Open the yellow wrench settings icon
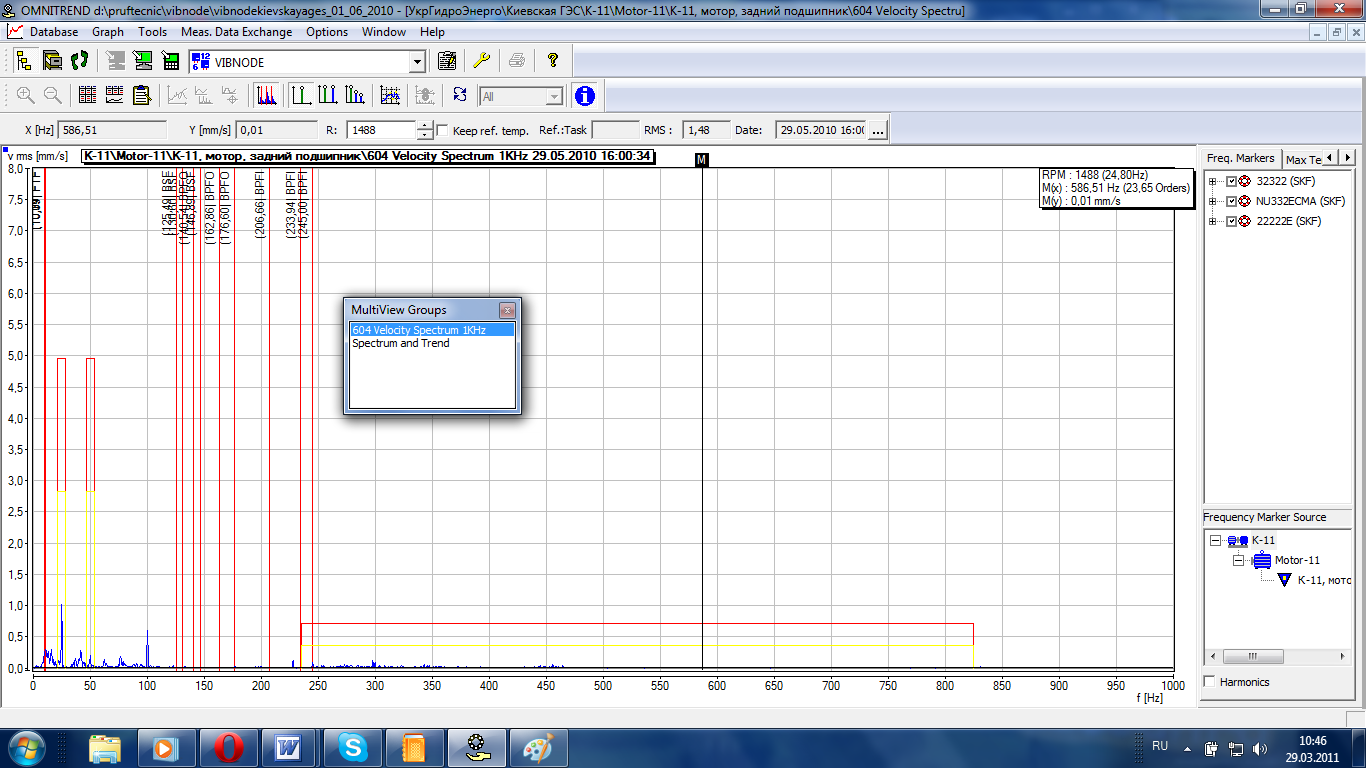 481,61
